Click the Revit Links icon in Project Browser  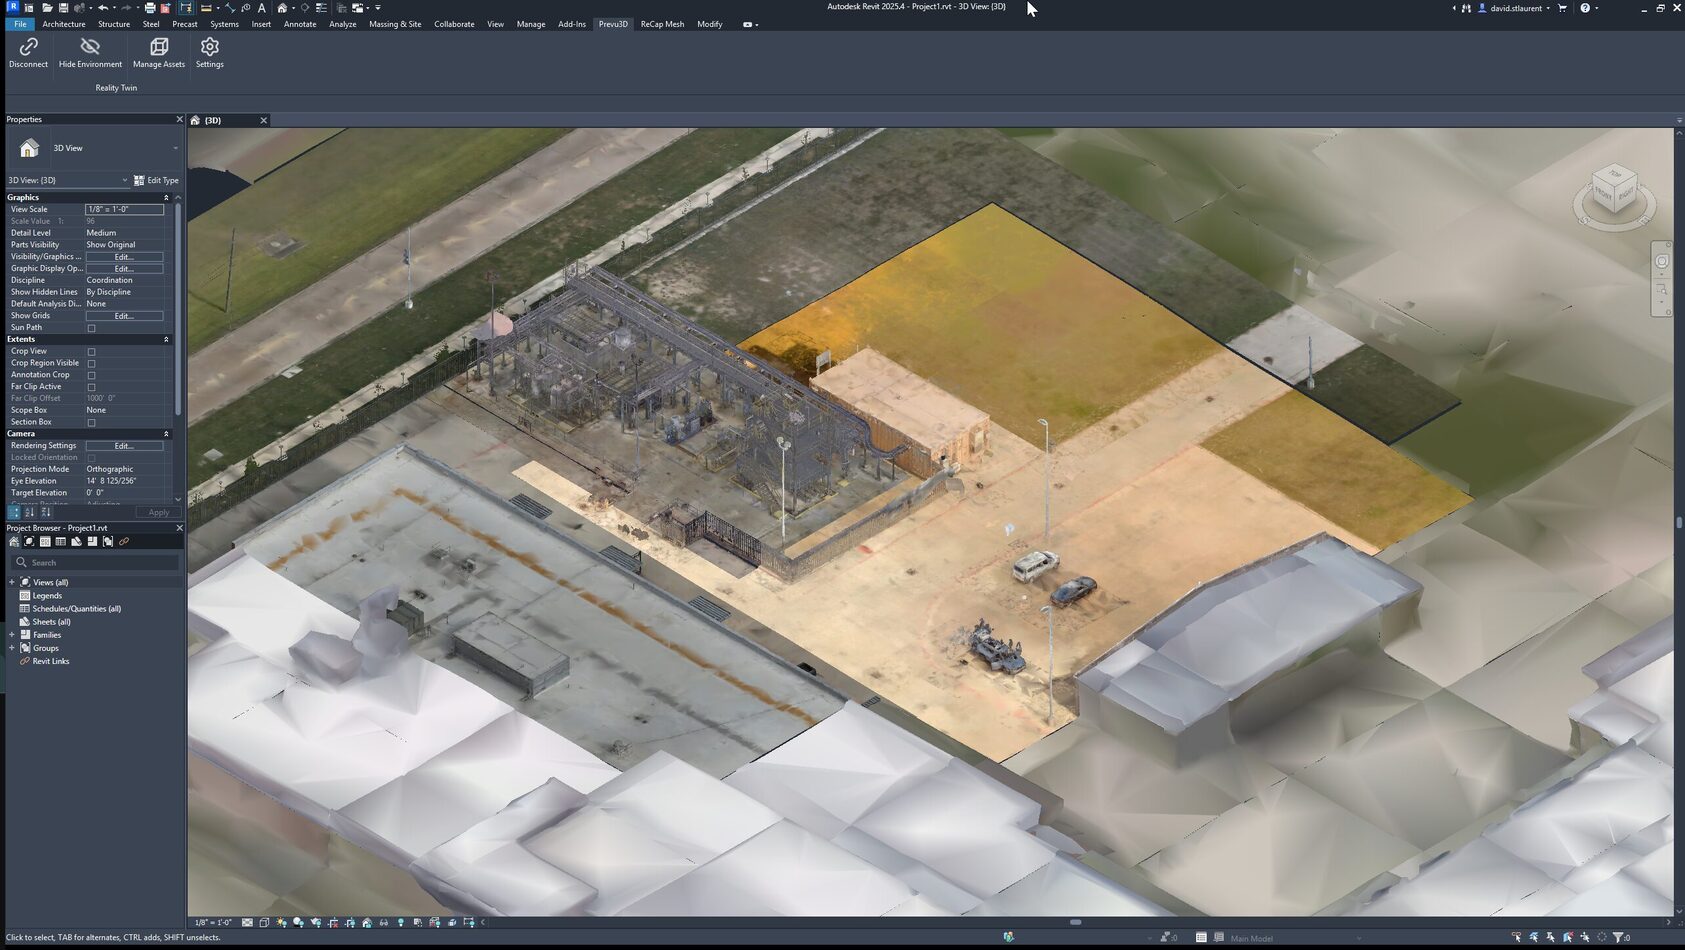pyautogui.click(x=123, y=541)
